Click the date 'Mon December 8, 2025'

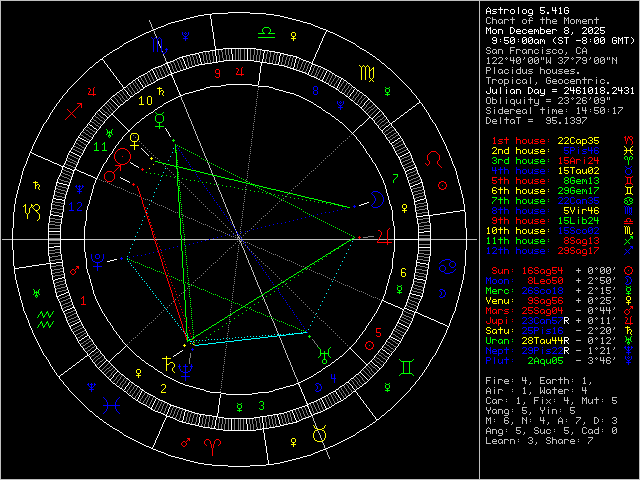[545, 31]
